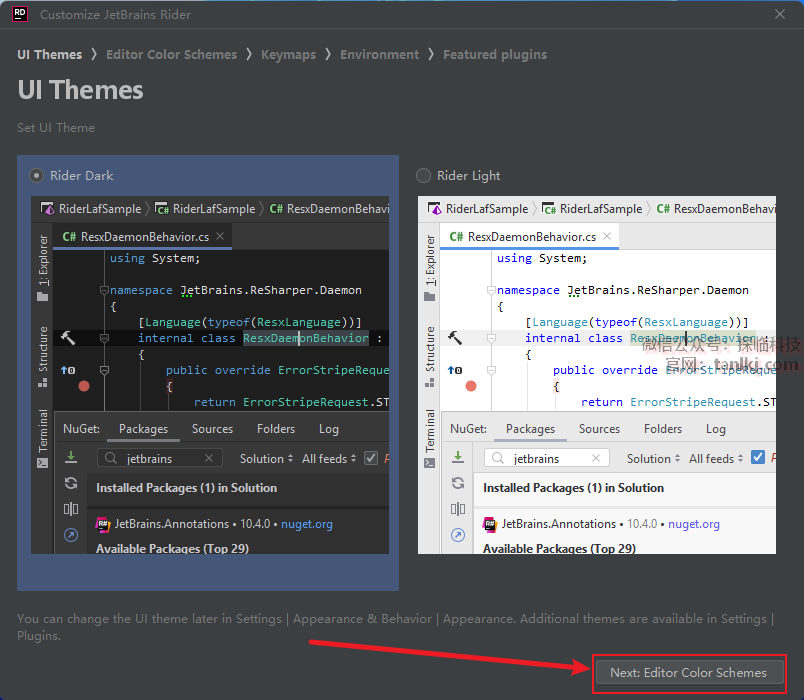
Task: Go to Featured plugins step
Action: [494, 55]
